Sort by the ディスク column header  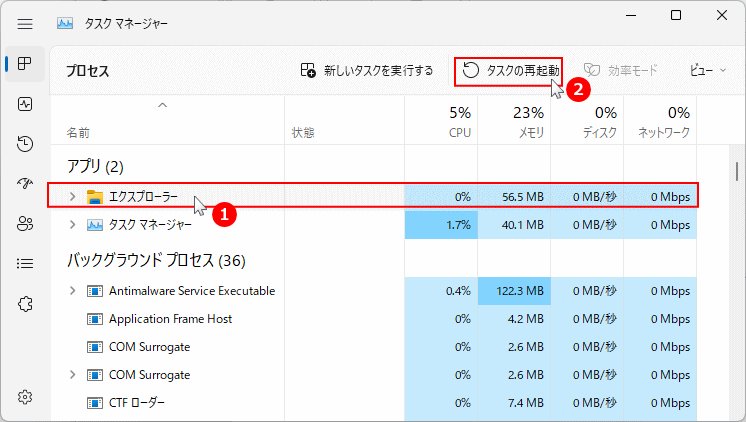click(x=600, y=132)
